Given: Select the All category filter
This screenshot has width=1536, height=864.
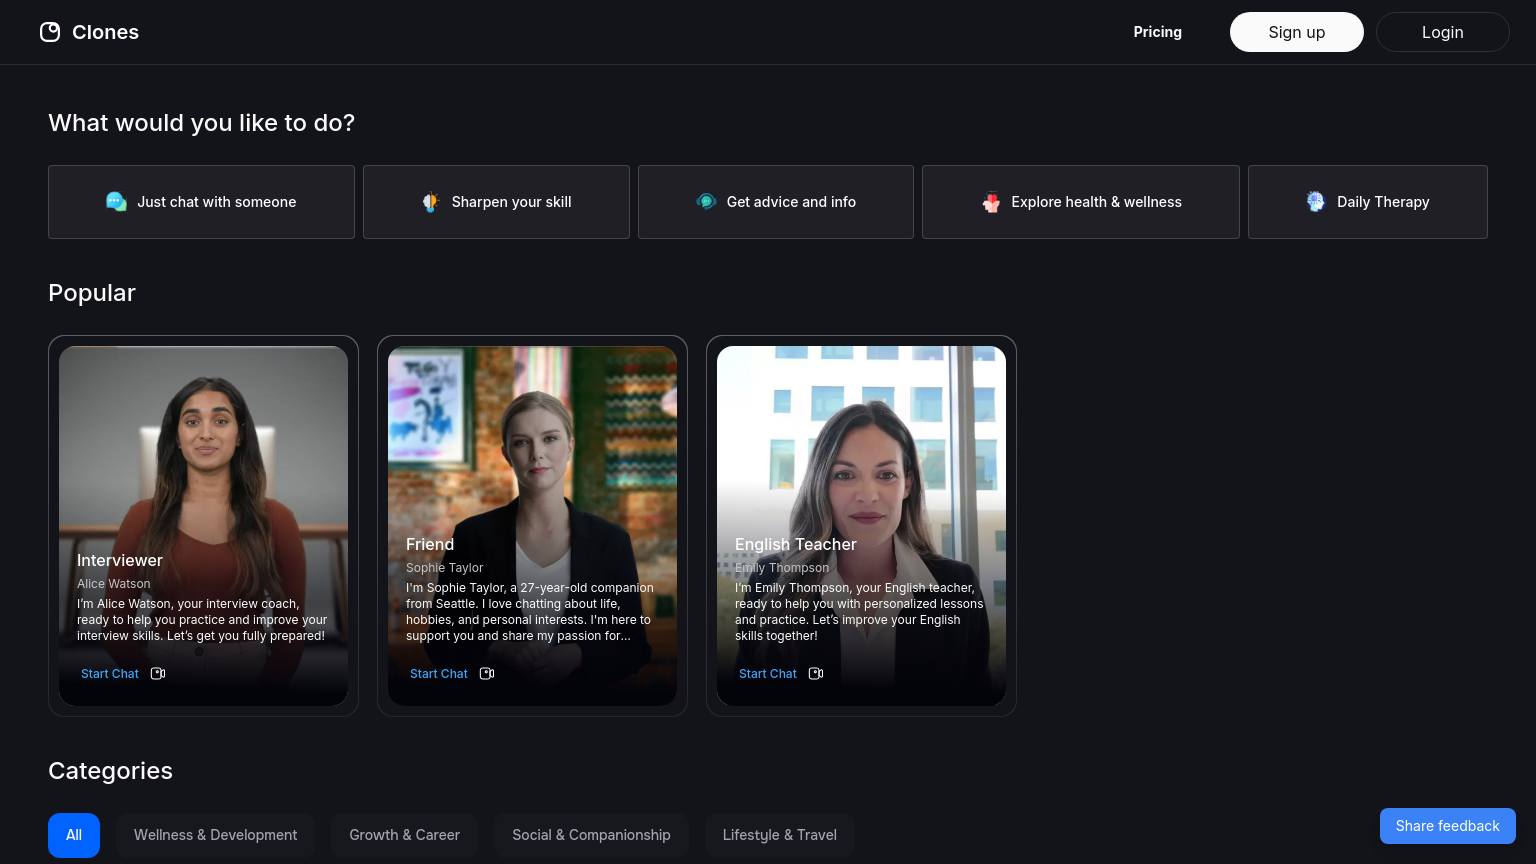Looking at the screenshot, I should (74, 835).
